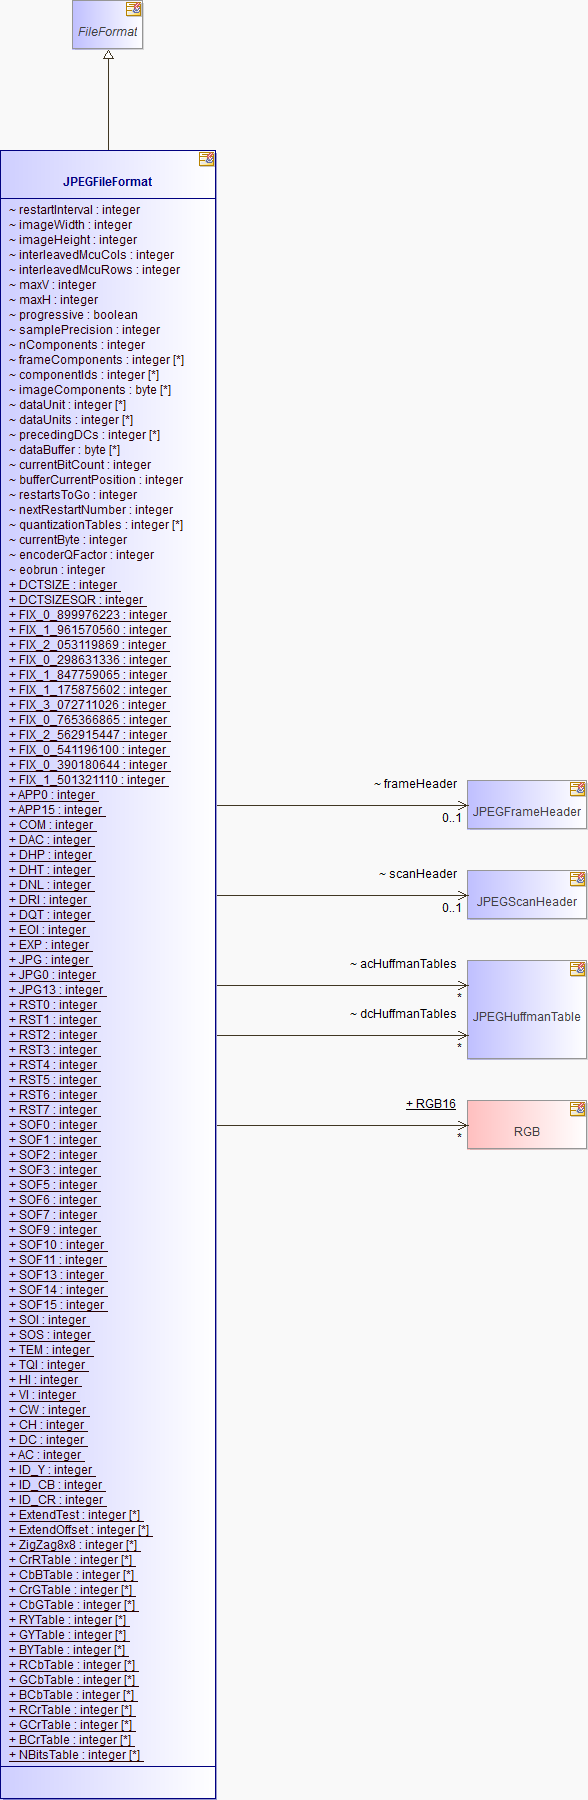This screenshot has height=1800, width=588.
Task: Select the arrowhead pointing into JPEGFrameHeader
Action: [462, 805]
